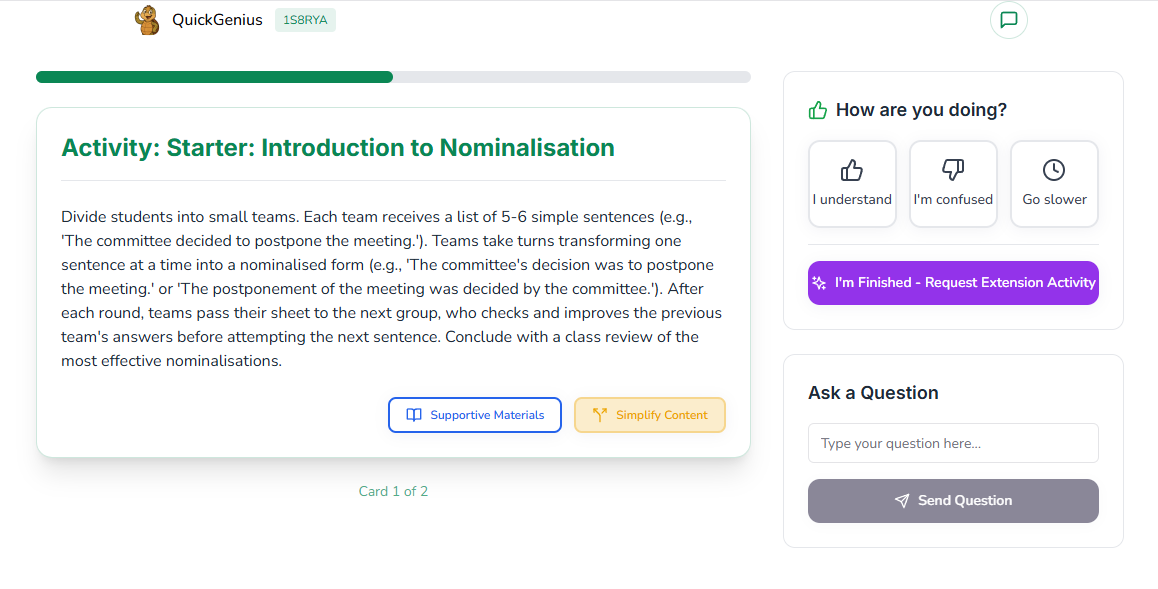Screen dimensions: 1158x589
Task: Click the split-arrow icon beside Simplify Content
Action: click(600, 415)
